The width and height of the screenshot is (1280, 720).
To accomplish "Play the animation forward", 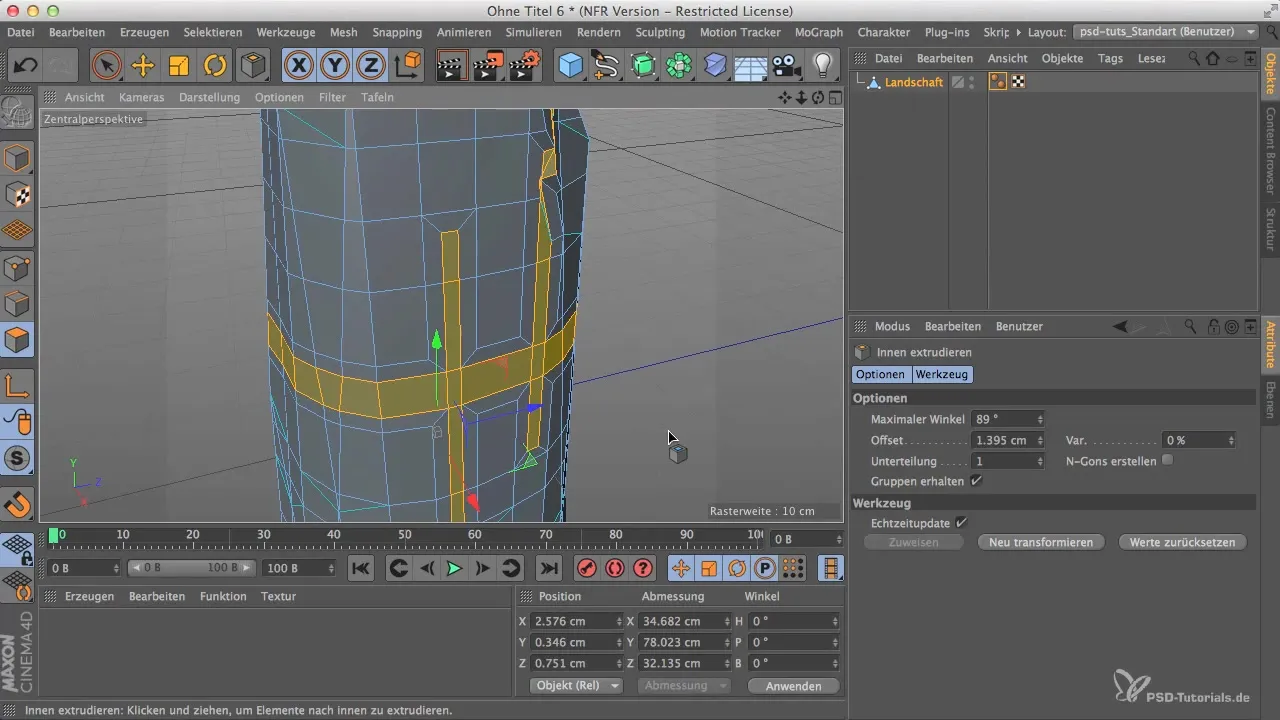I will [x=453, y=568].
